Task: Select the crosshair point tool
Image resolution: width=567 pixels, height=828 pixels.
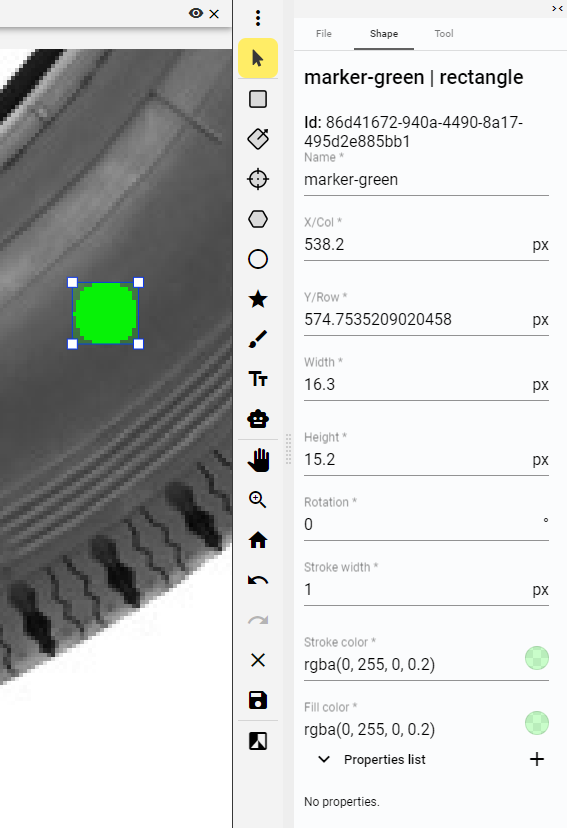Action: [258, 179]
